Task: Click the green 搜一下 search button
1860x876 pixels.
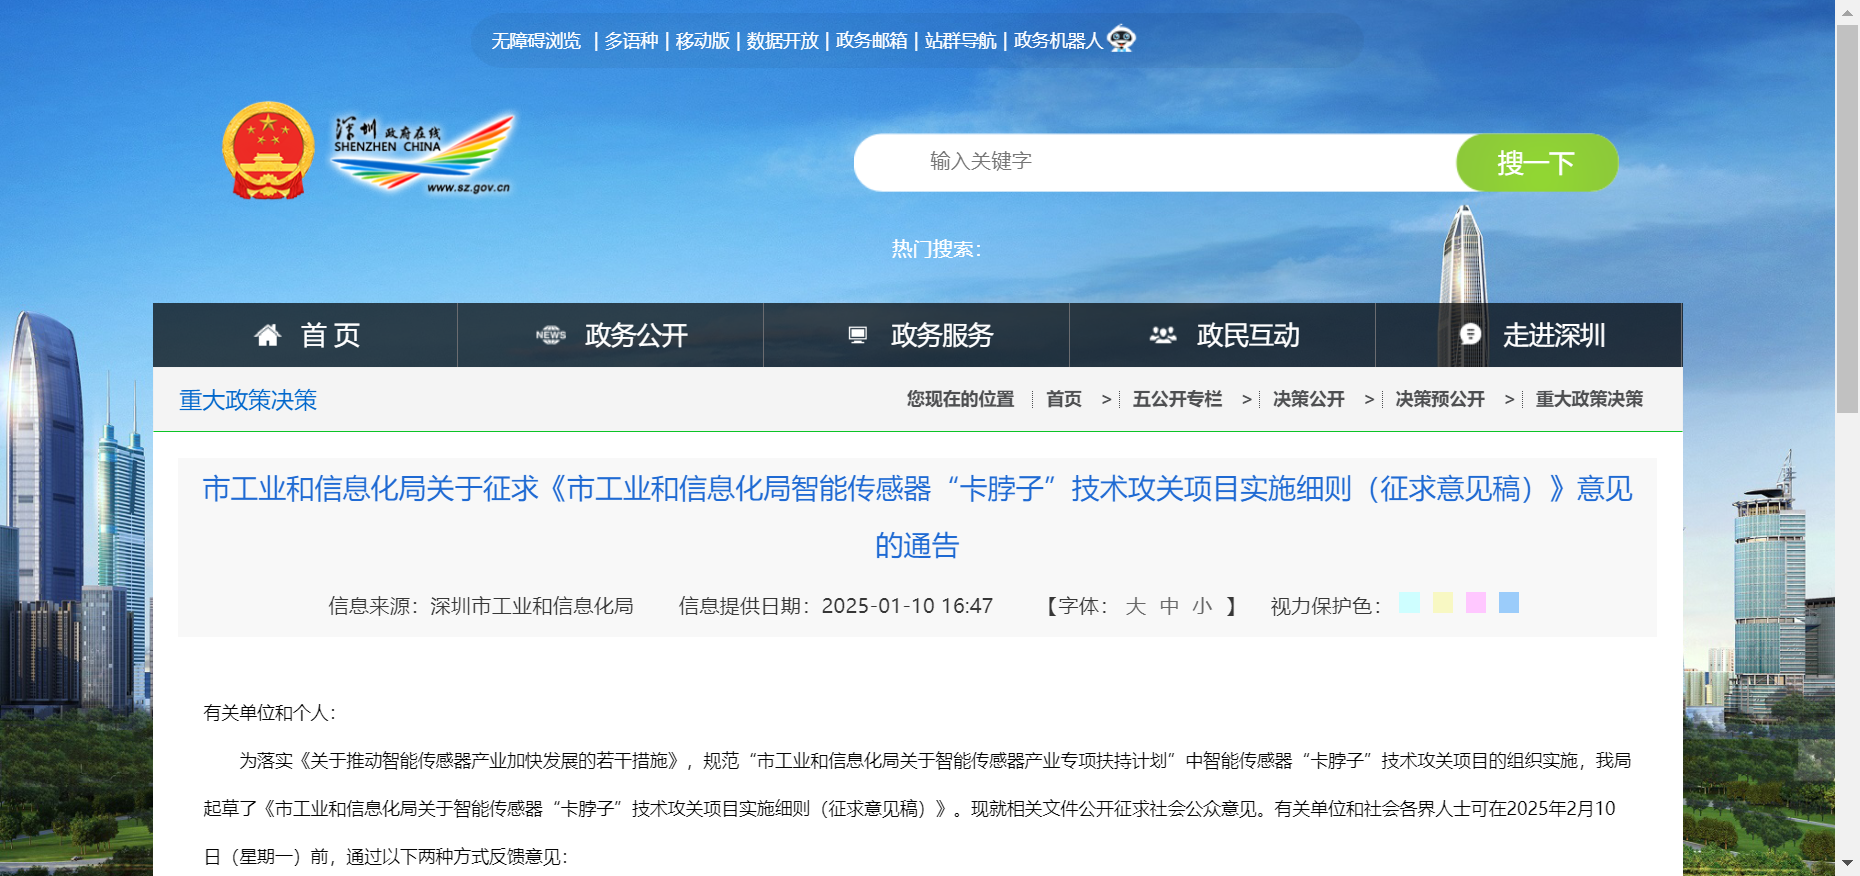Action: tap(1536, 162)
